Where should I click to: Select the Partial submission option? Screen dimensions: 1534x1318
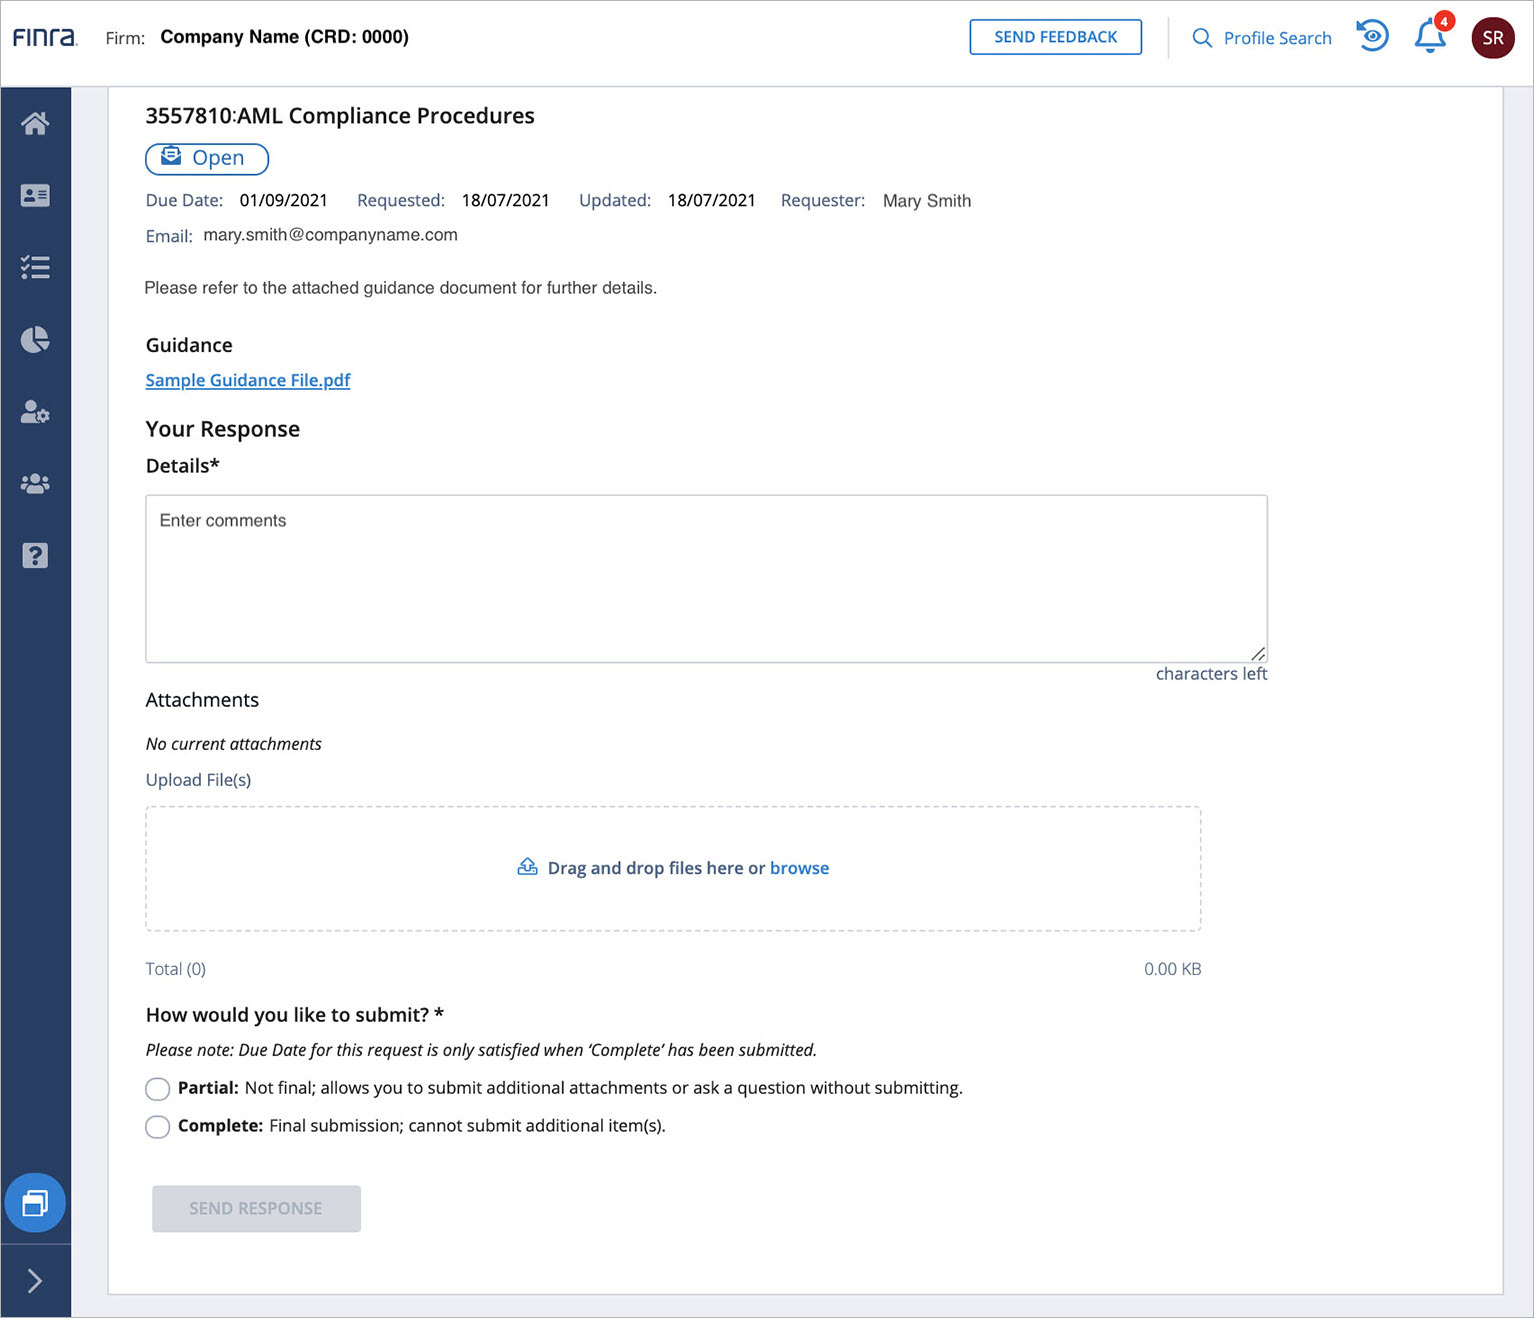[x=158, y=1089]
